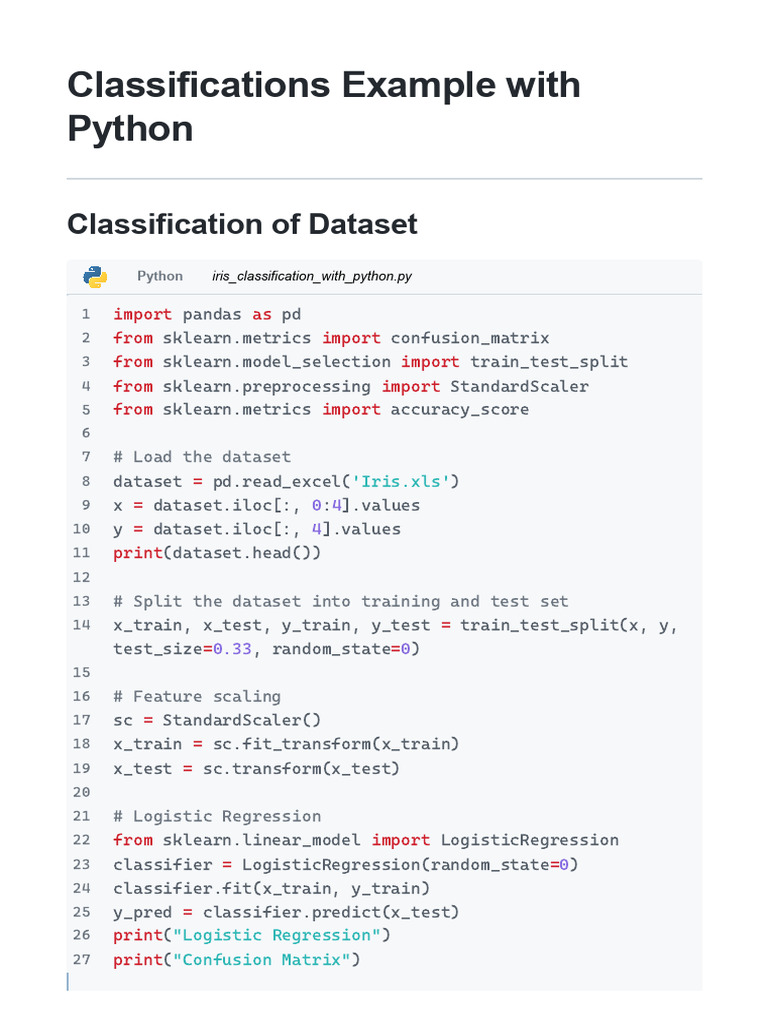Click the Classification of Dataset heading
The width and height of the screenshot is (768, 1024).
tap(242, 224)
